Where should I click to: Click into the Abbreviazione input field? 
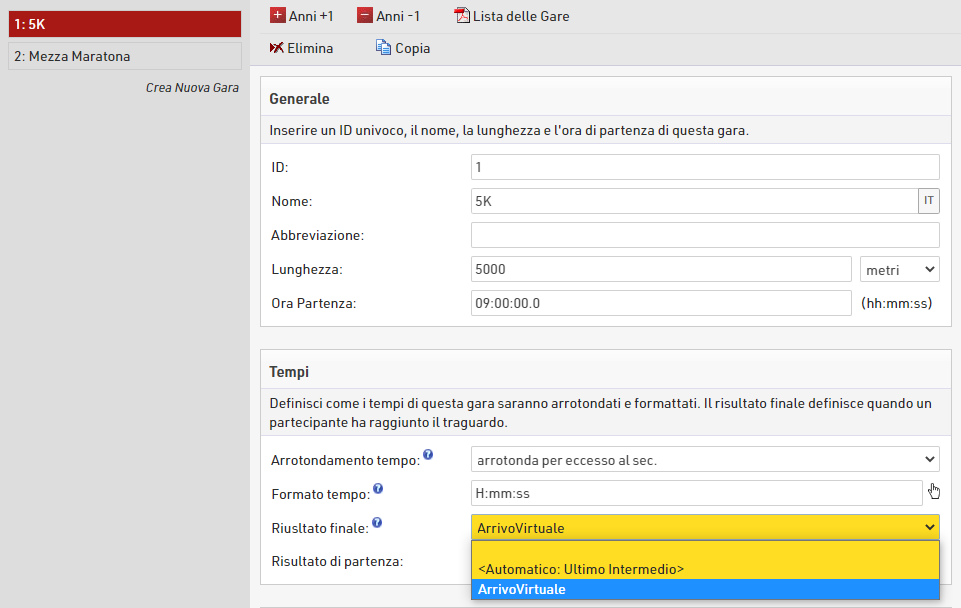pyautogui.click(x=704, y=235)
